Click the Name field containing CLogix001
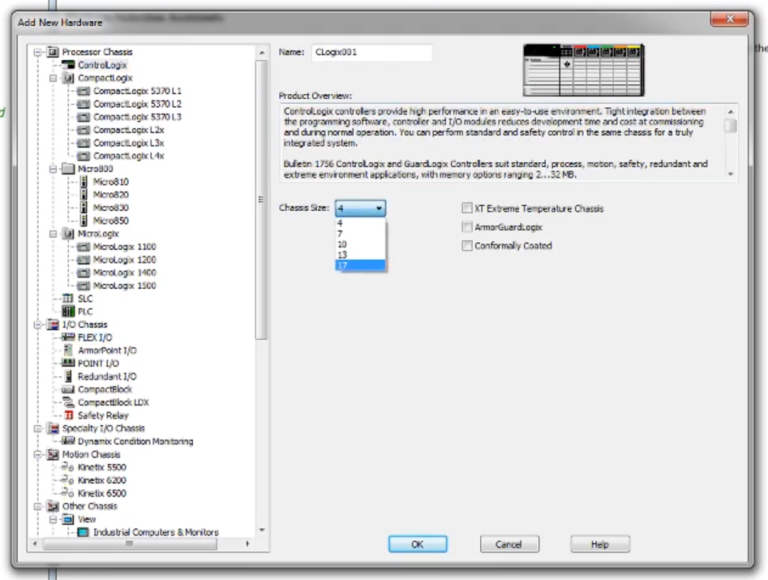 coord(372,52)
